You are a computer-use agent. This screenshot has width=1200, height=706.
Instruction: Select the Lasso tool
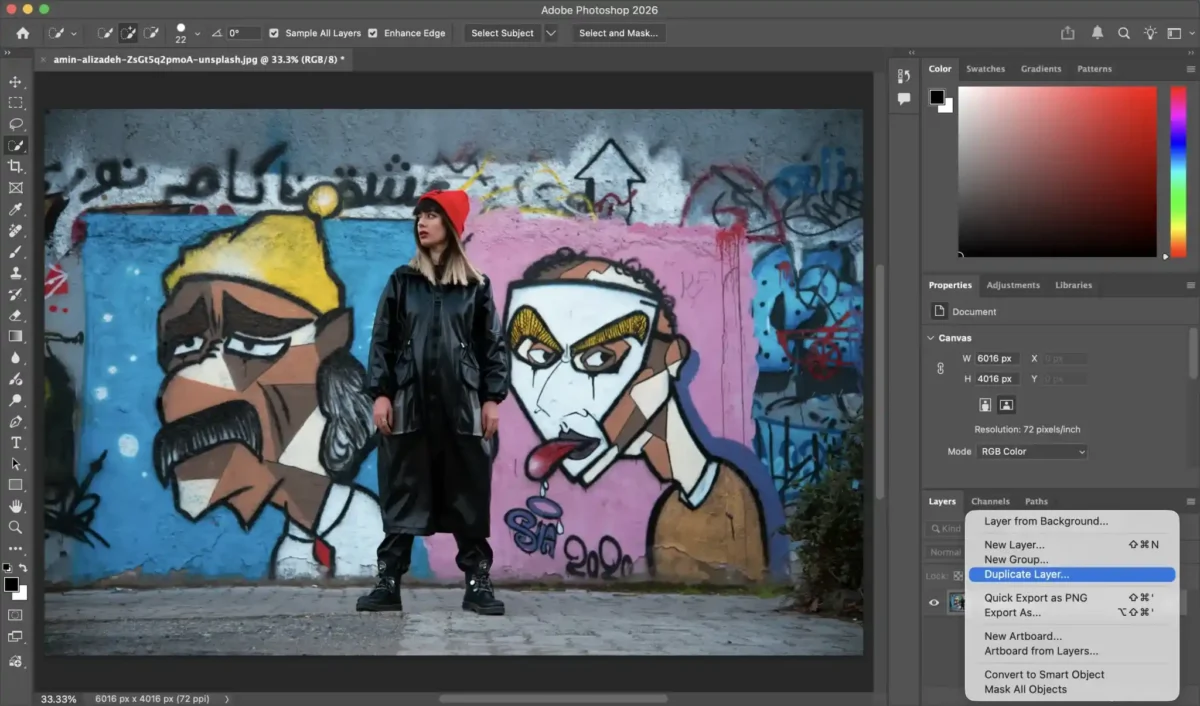coord(15,124)
